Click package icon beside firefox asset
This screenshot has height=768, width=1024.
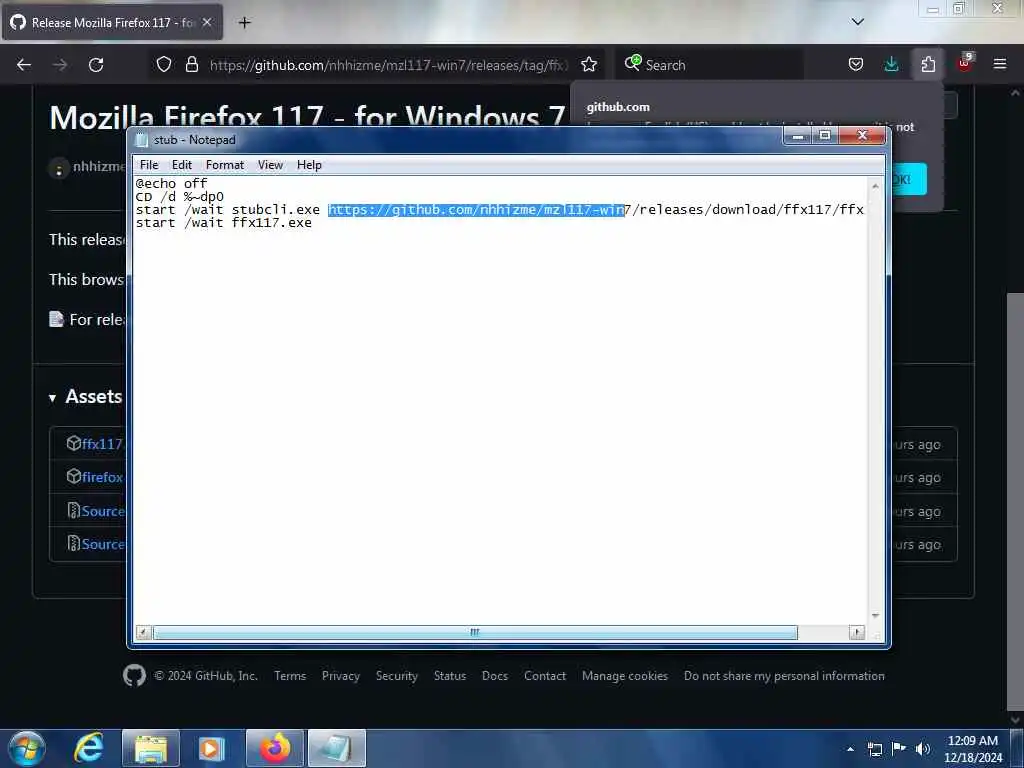click(74, 477)
